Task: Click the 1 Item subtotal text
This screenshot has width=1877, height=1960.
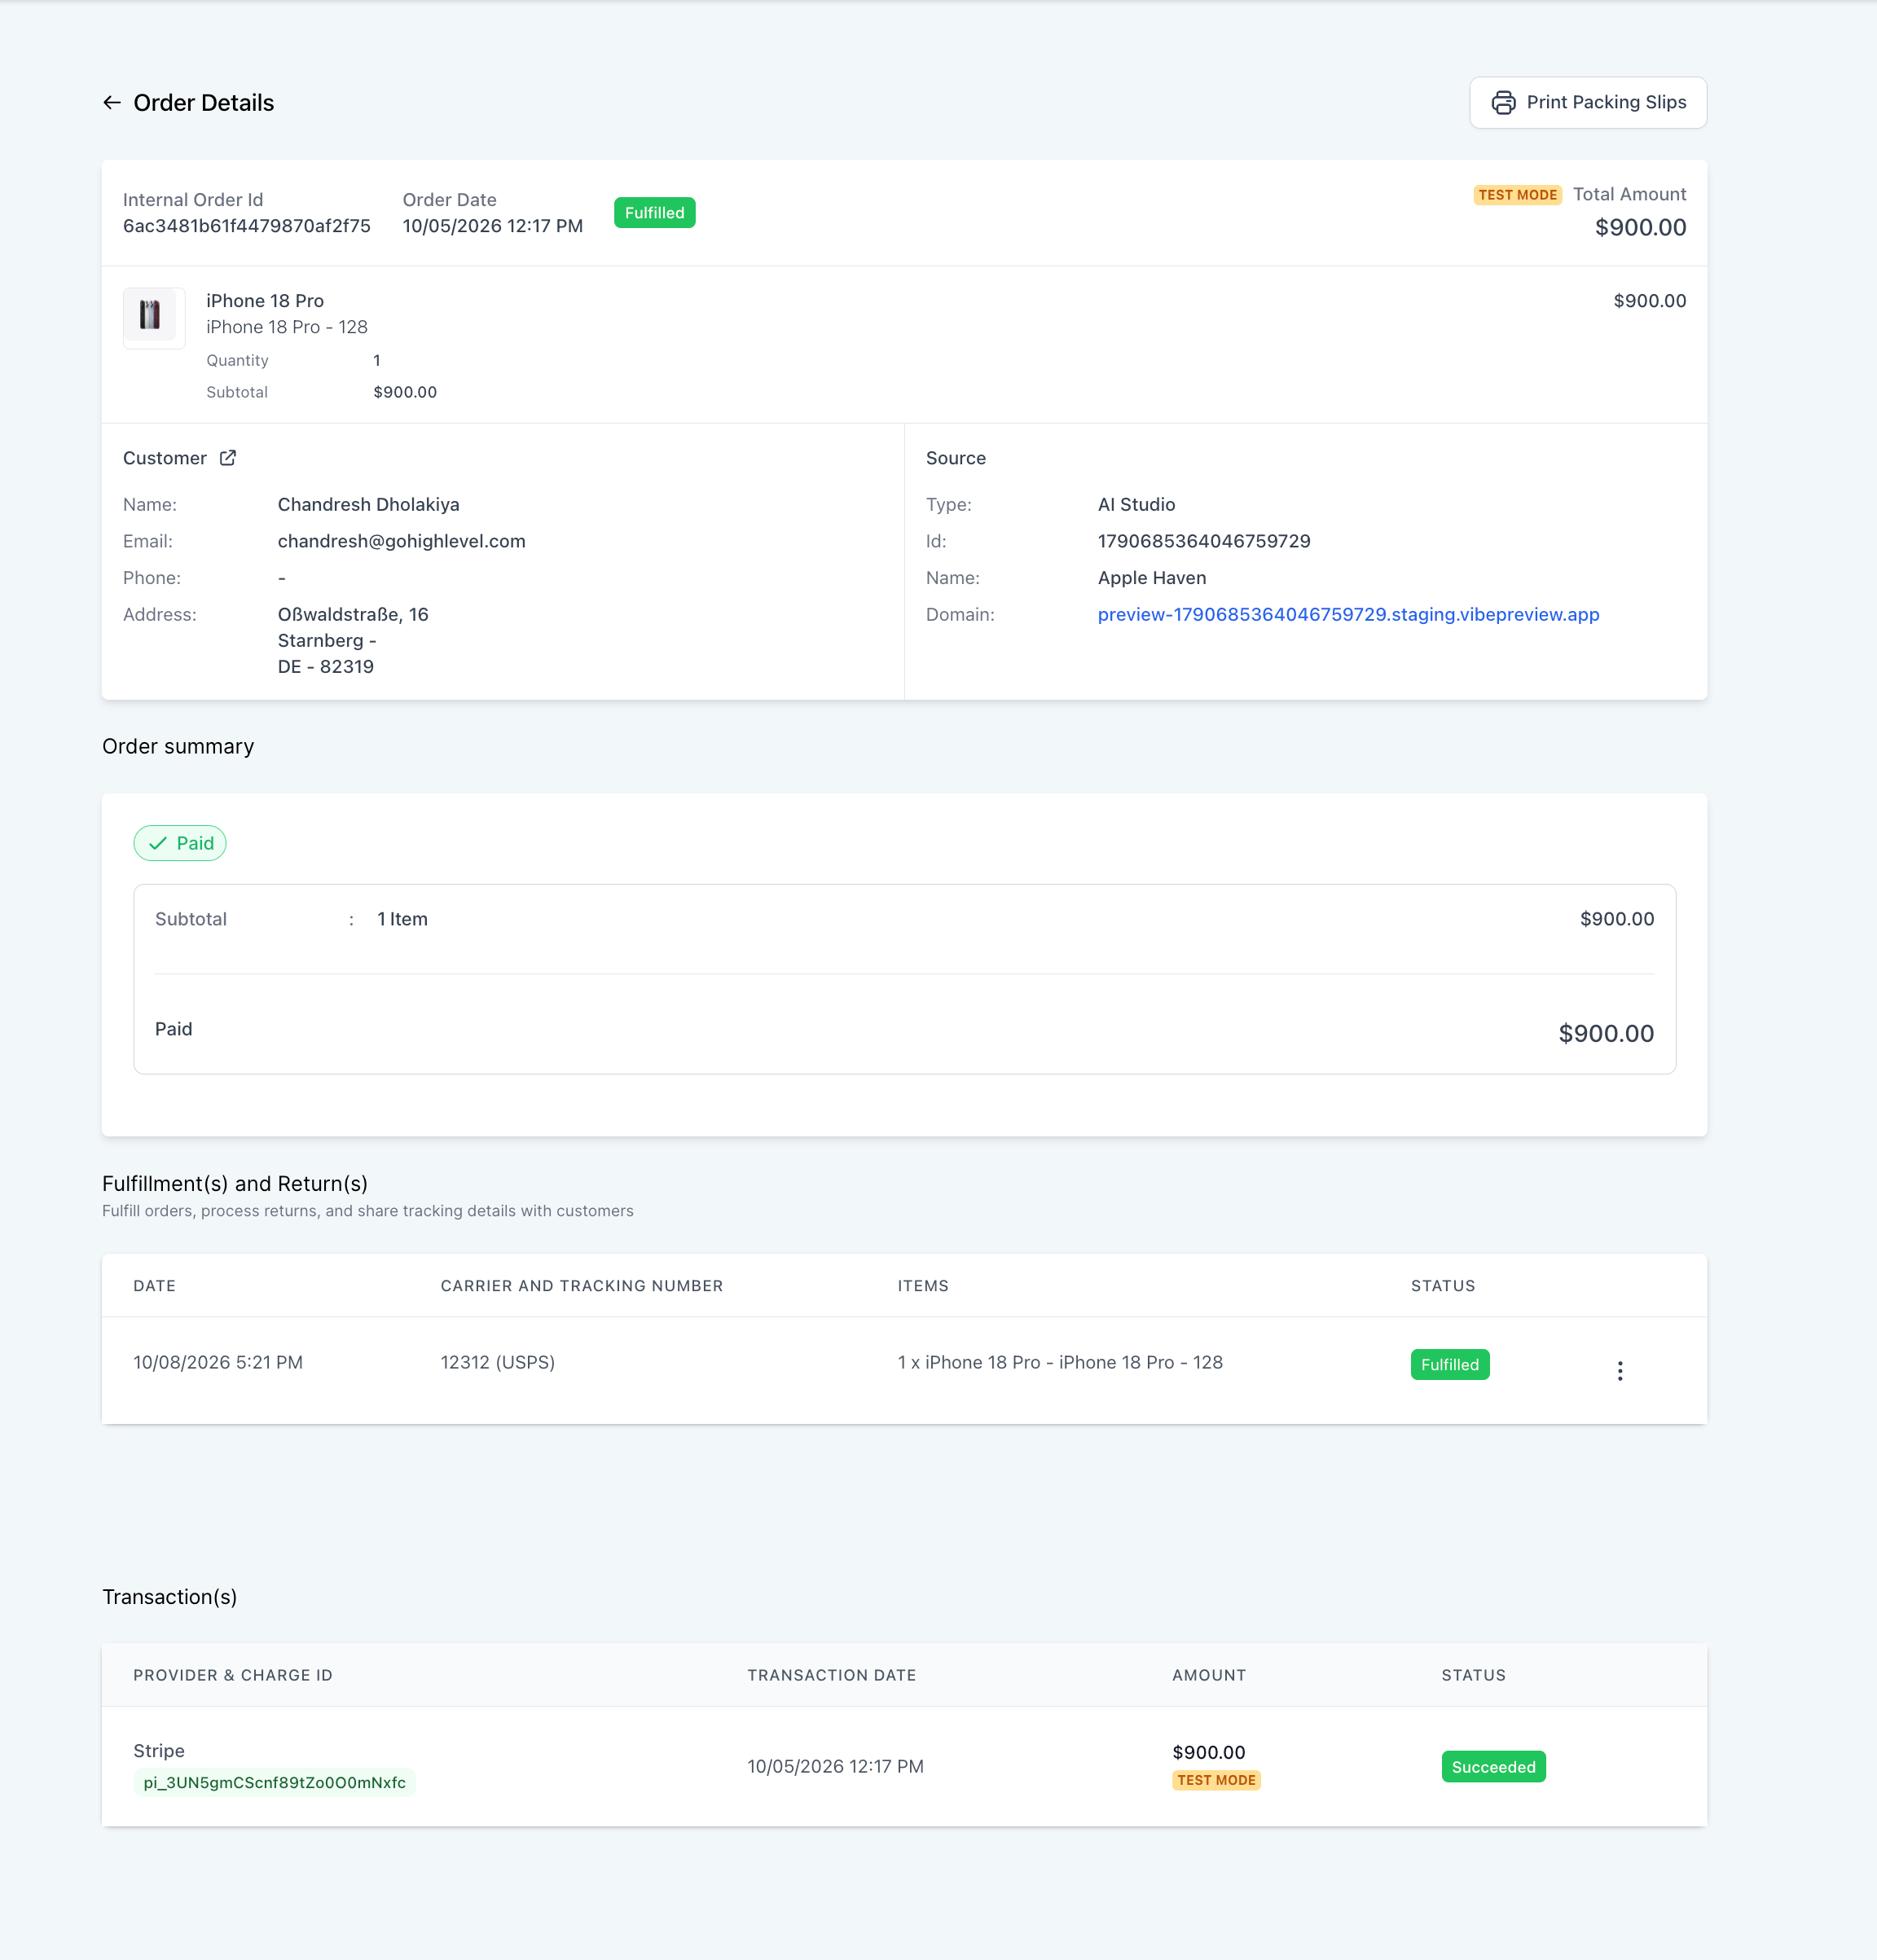Action: (402, 919)
